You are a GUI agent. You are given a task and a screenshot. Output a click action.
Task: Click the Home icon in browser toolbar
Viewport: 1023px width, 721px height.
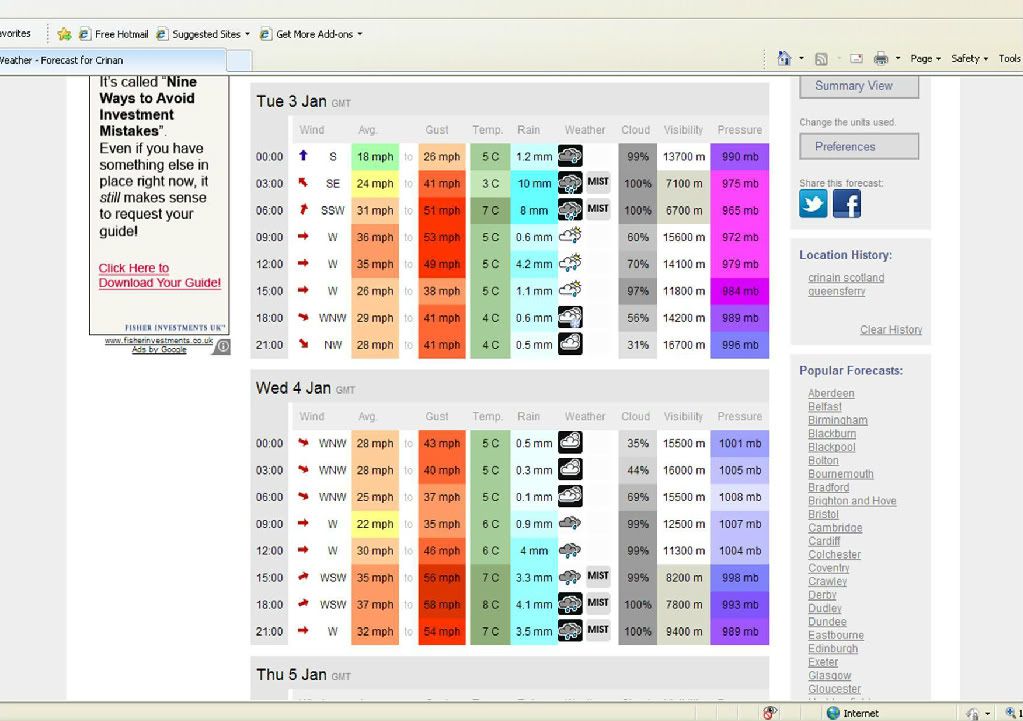[785, 59]
